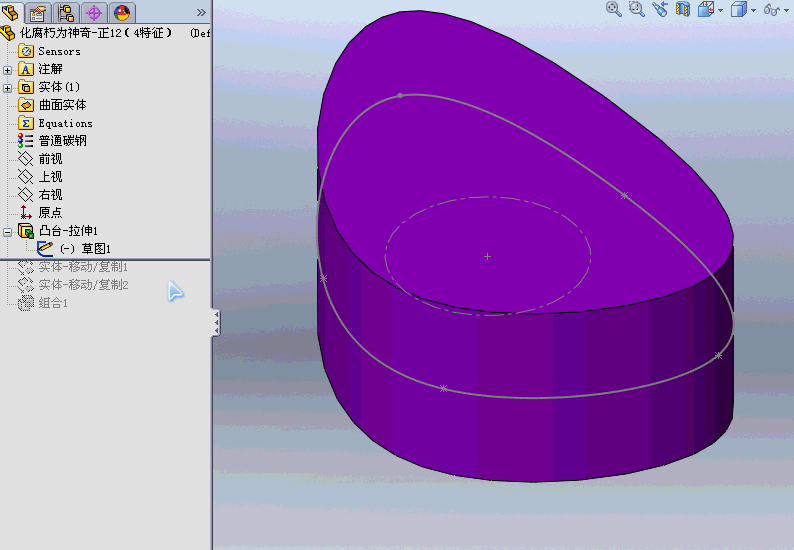The width and height of the screenshot is (794, 550).
Task: Open the ConfigurationManager tab
Action: pos(66,13)
